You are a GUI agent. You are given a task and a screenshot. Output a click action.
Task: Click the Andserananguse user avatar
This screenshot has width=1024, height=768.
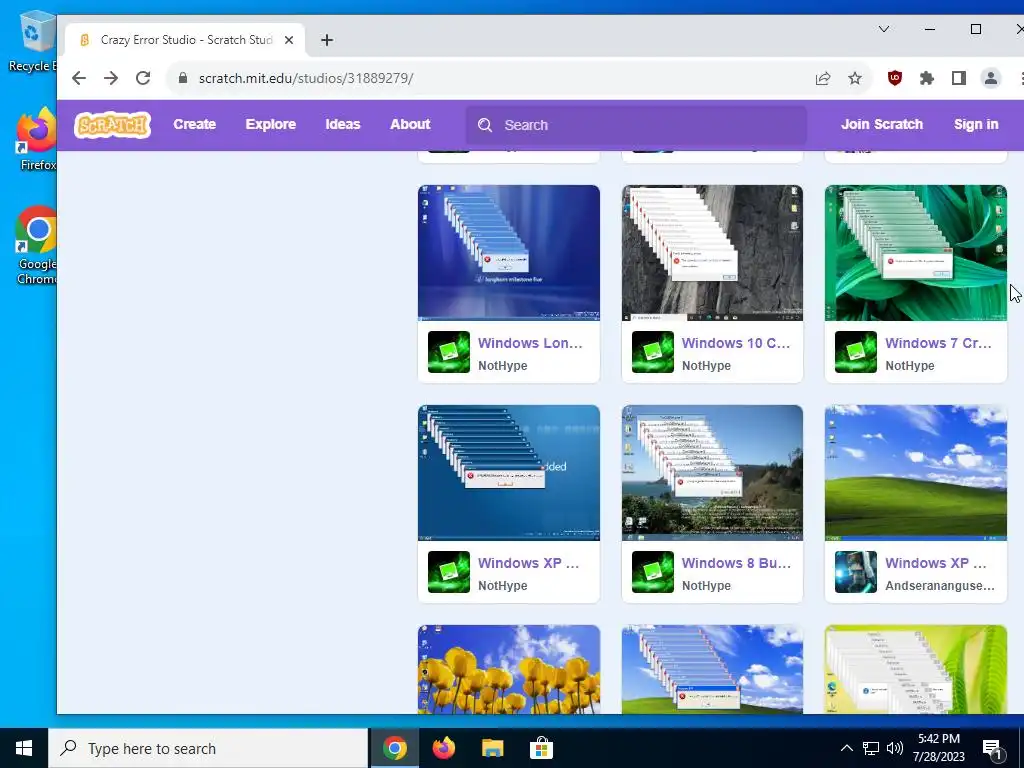point(856,572)
